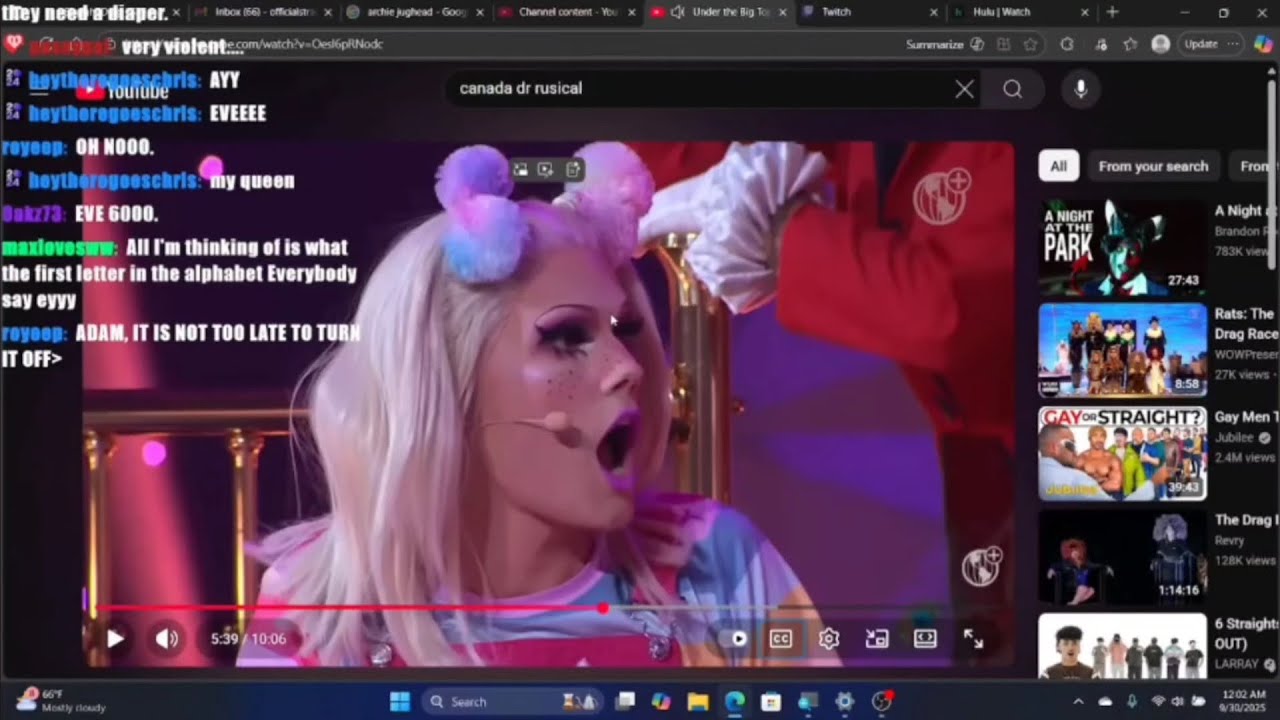
Task: Close the Twitch tab
Action: 934,12
